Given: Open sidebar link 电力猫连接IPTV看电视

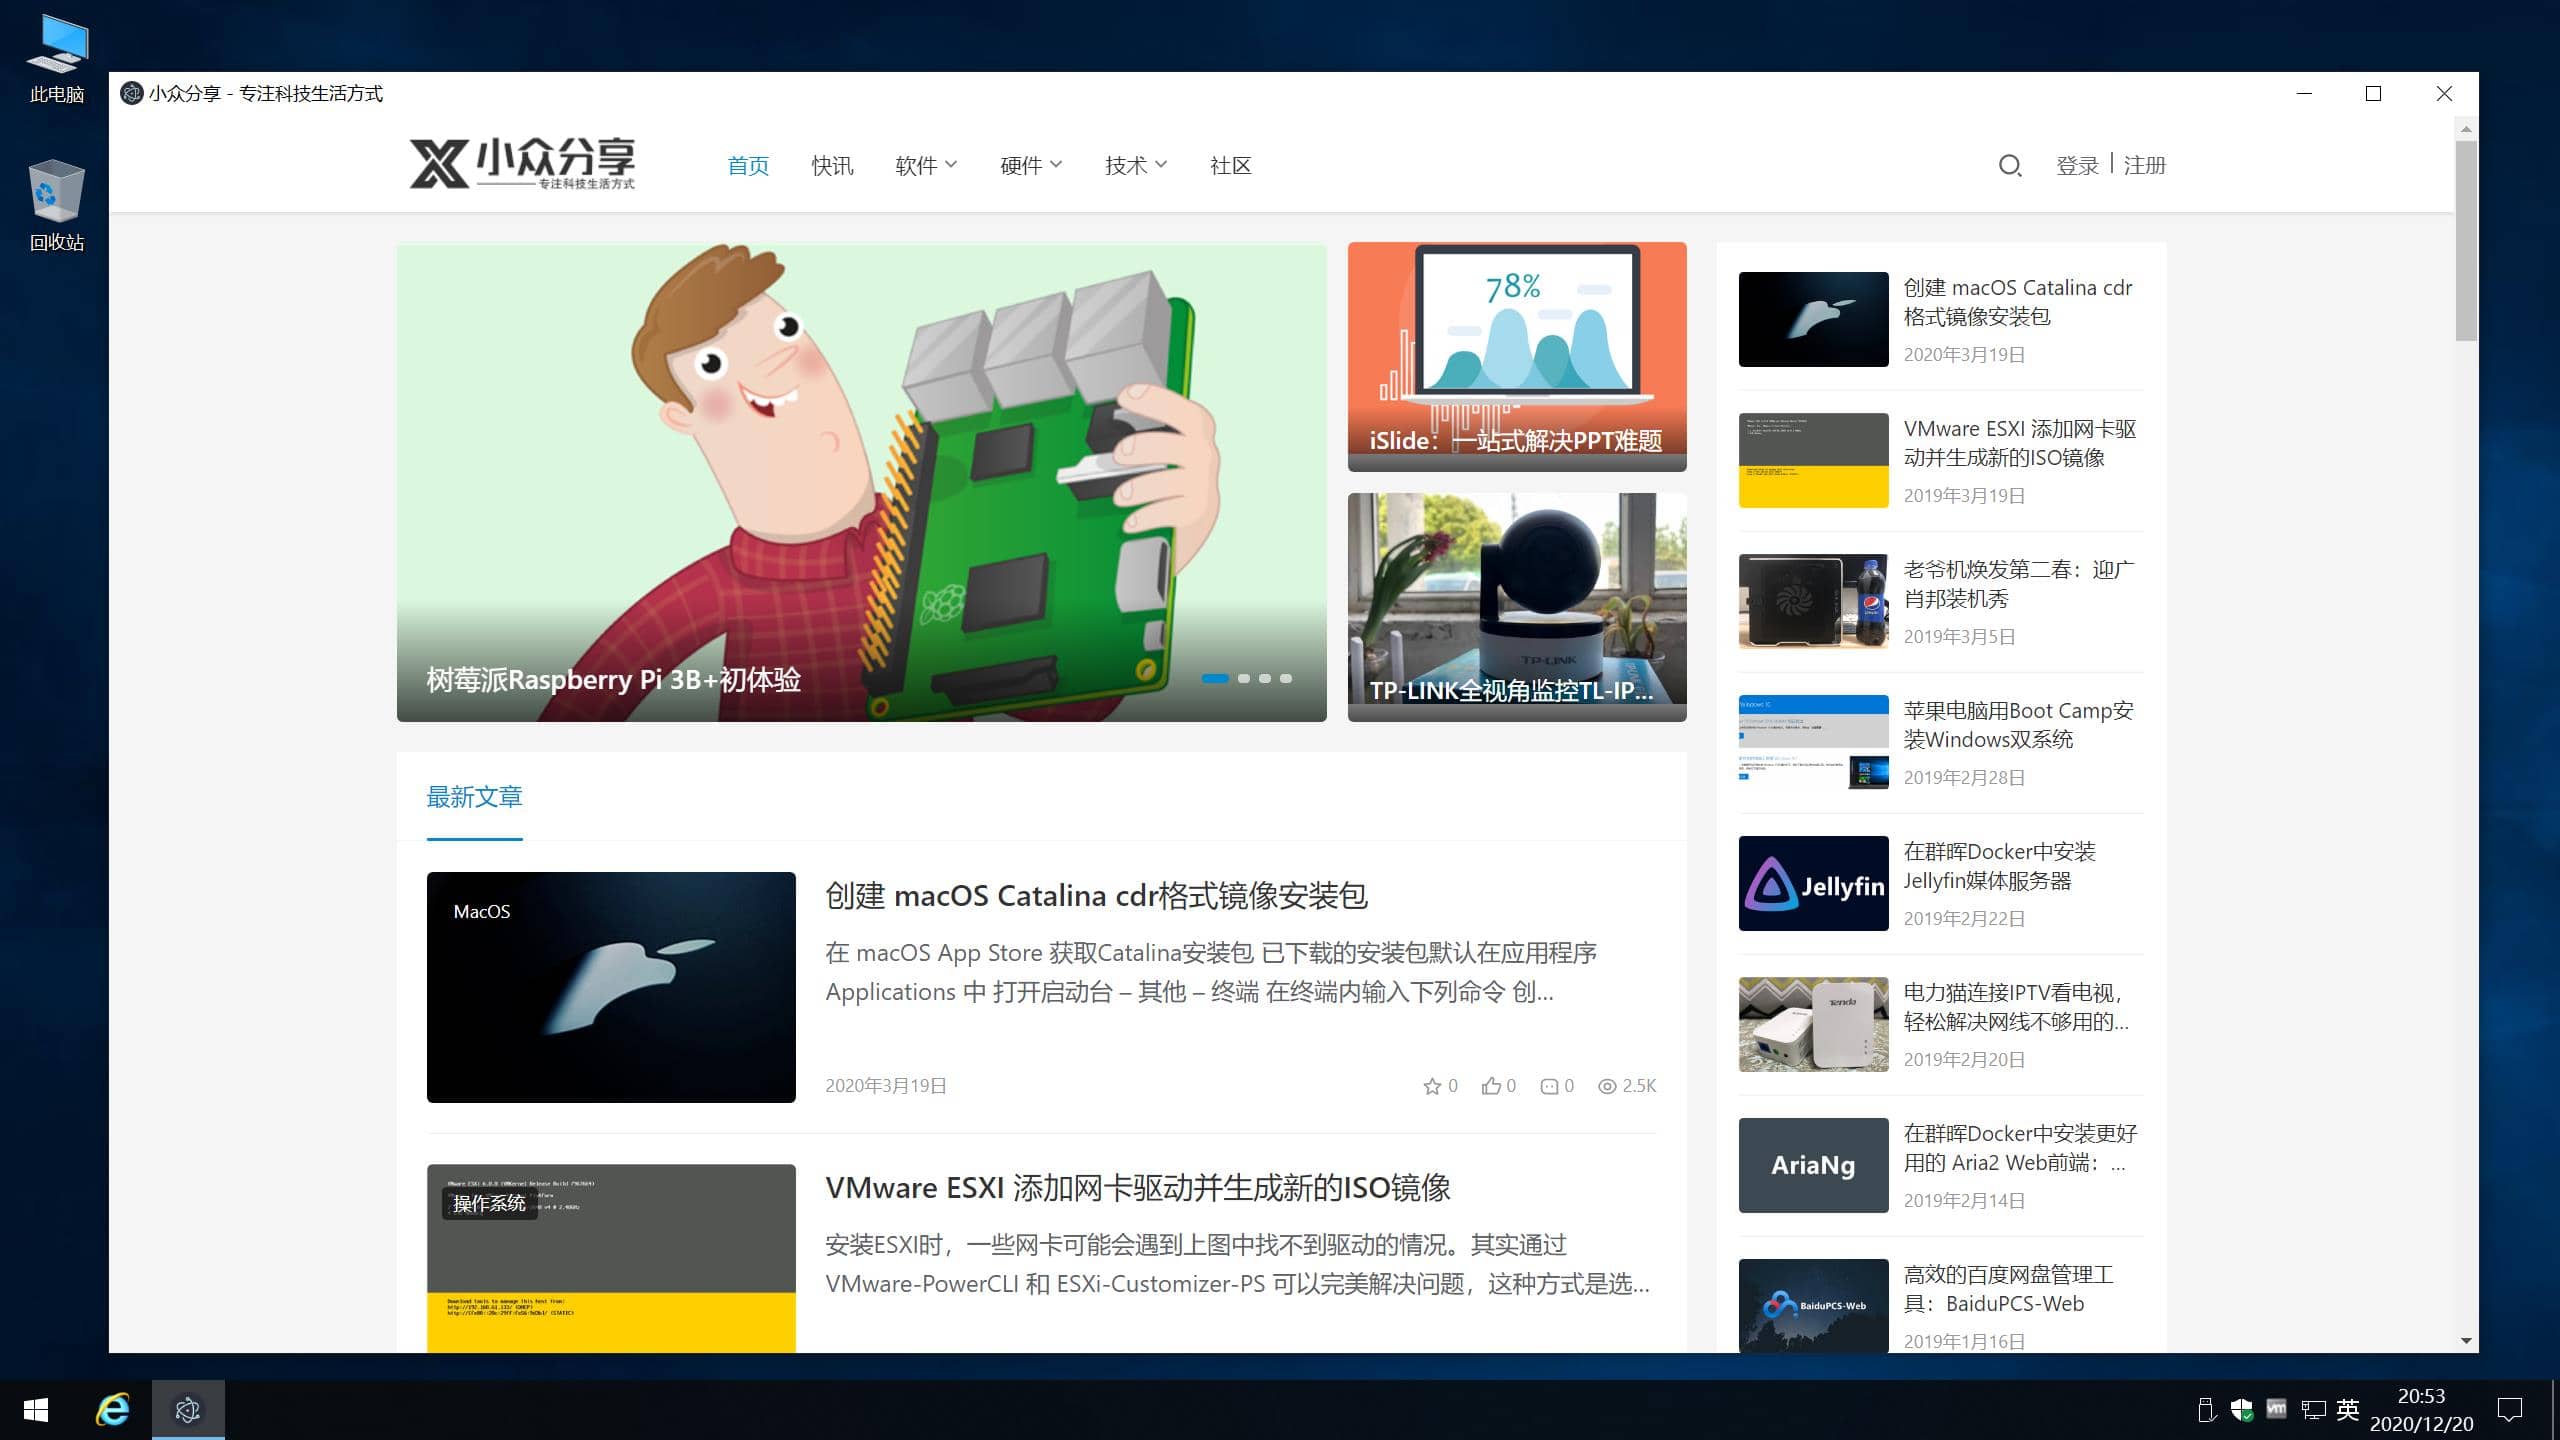Looking at the screenshot, I should click(x=2015, y=1007).
